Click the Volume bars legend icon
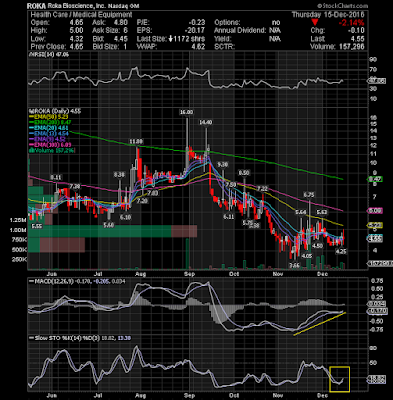 tap(30, 151)
